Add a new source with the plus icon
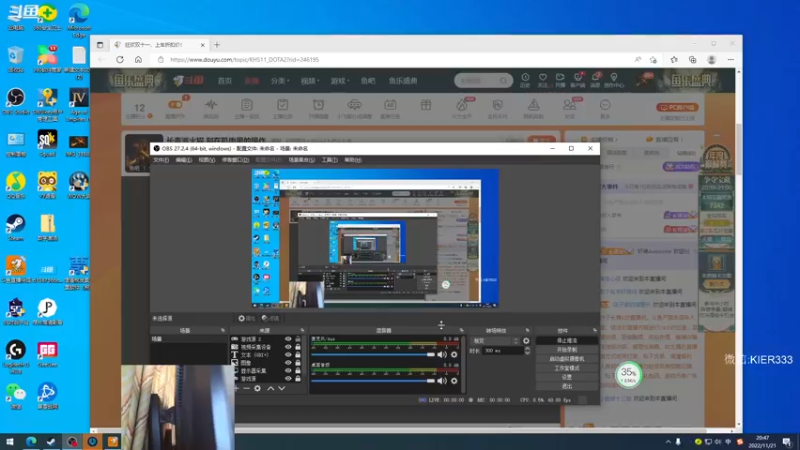The image size is (800, 450). tap(236, 388)
